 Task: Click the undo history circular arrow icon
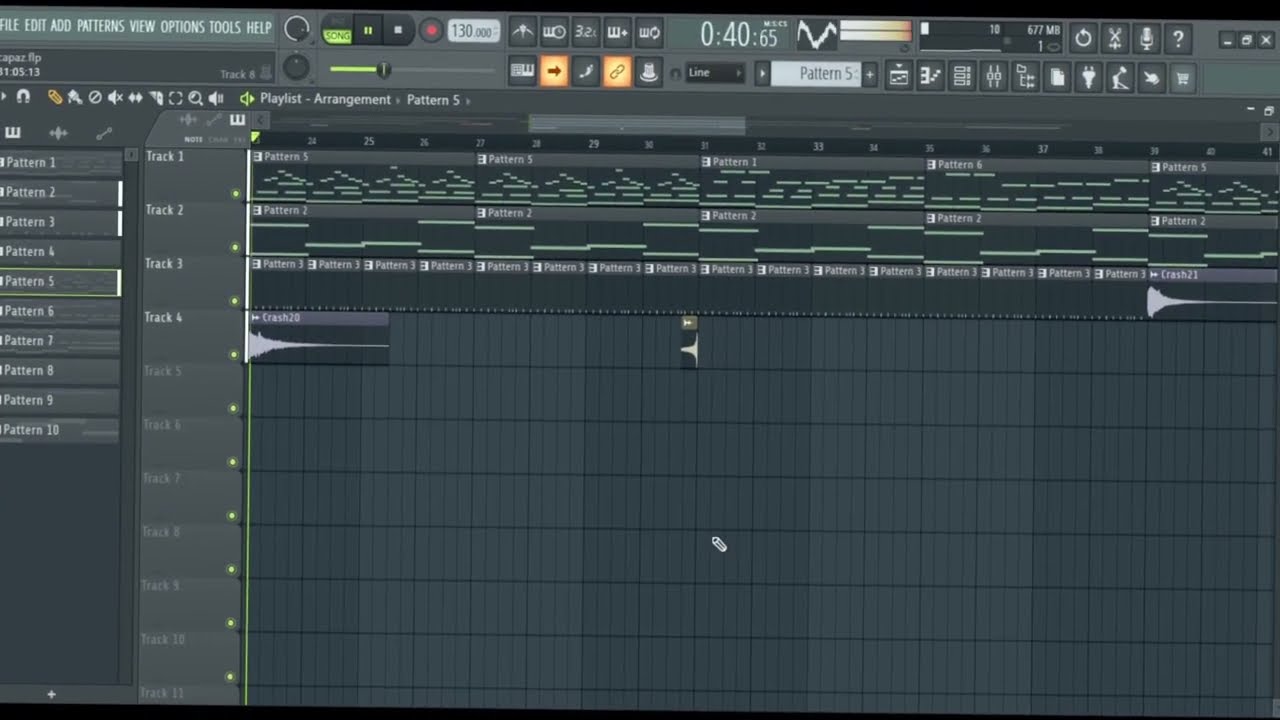[x=1083, y=39]
